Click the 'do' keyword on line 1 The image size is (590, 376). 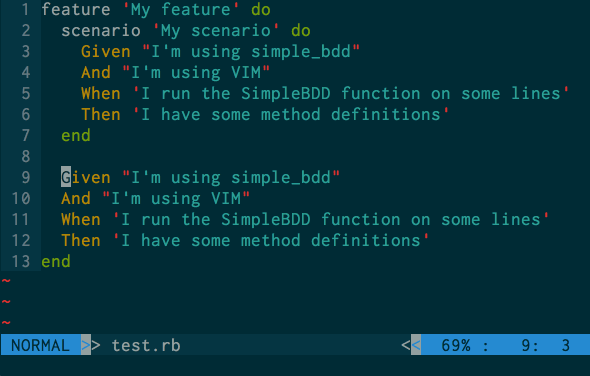pos(261,9)
